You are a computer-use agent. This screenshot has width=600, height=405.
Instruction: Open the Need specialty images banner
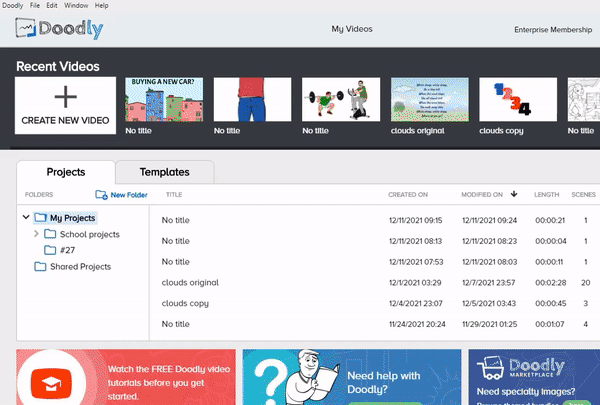point(534,377)
